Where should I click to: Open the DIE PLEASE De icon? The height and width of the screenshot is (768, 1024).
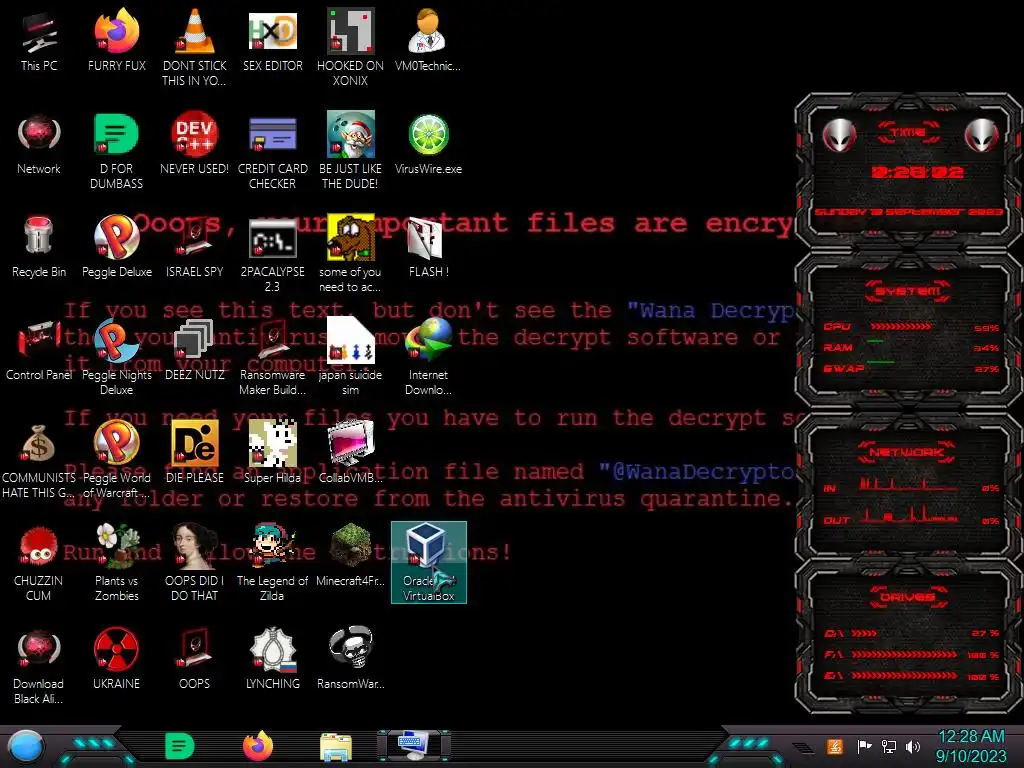click(x=194, y=453)
